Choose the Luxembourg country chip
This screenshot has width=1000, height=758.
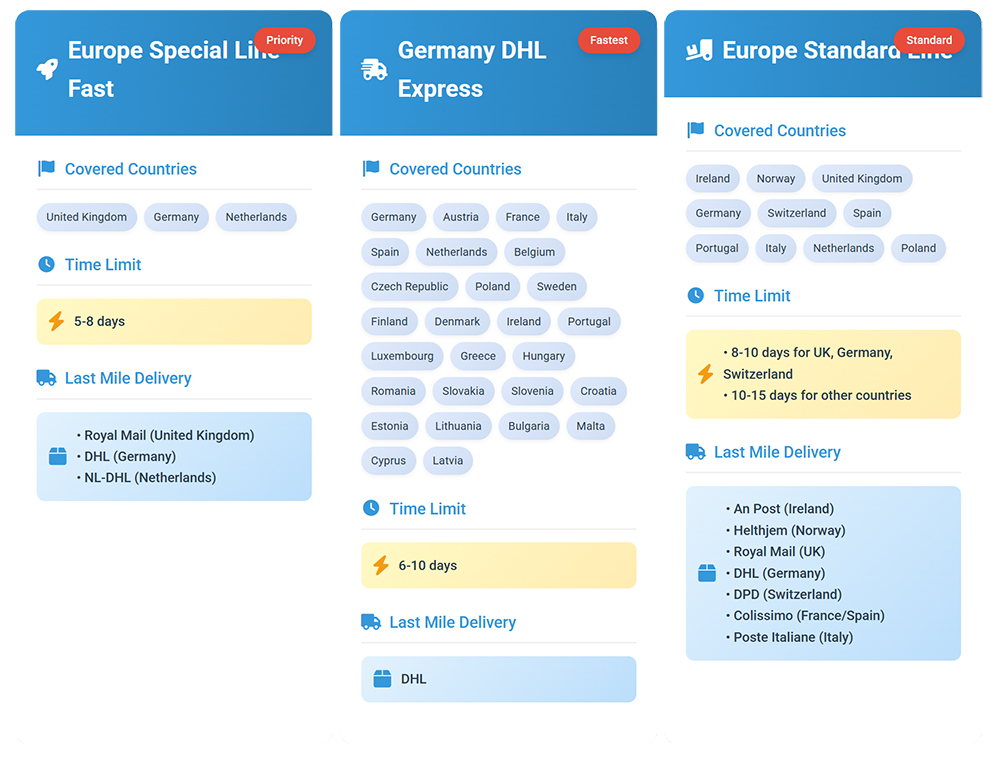point(402,356)
